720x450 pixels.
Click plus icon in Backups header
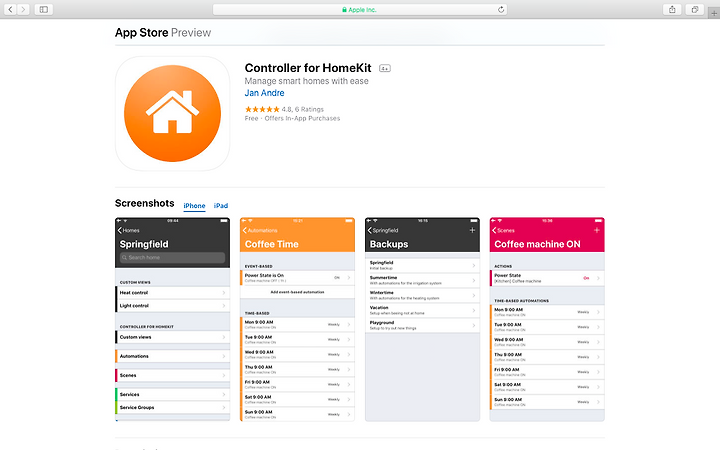[x=472, y=230]
